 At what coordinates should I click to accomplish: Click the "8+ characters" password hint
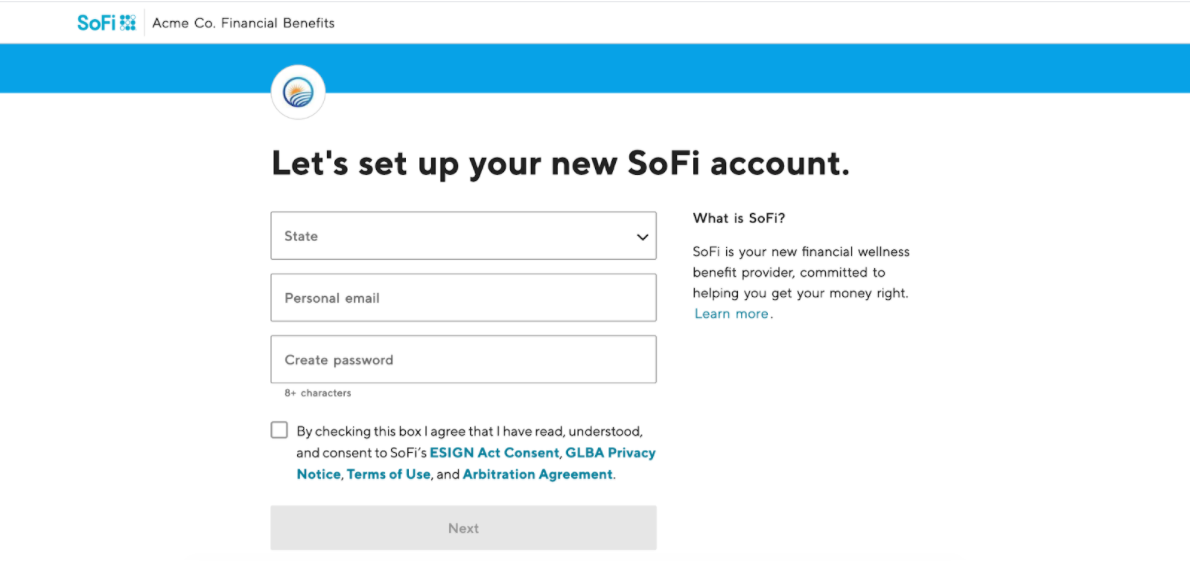(318, 393)
